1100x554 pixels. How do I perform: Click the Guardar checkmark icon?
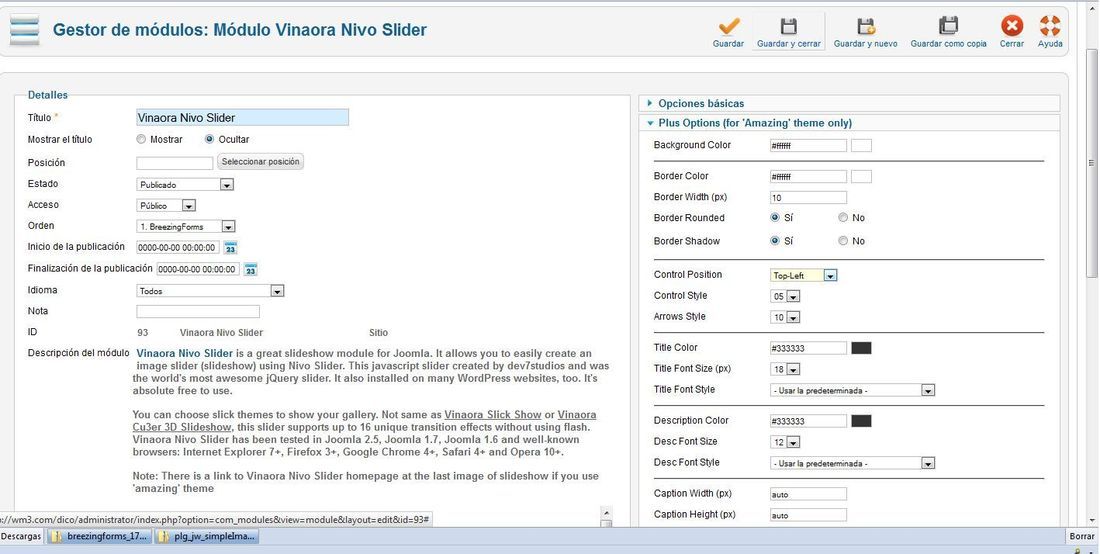point(729,27)
